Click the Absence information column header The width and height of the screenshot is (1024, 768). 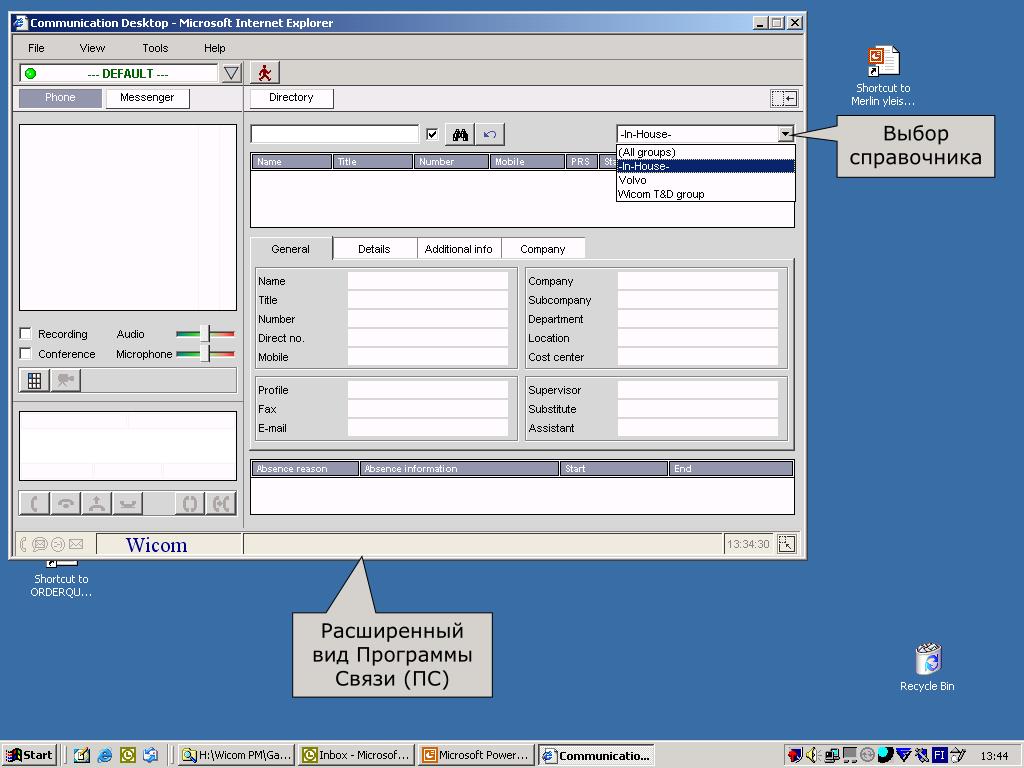[460, 468]
